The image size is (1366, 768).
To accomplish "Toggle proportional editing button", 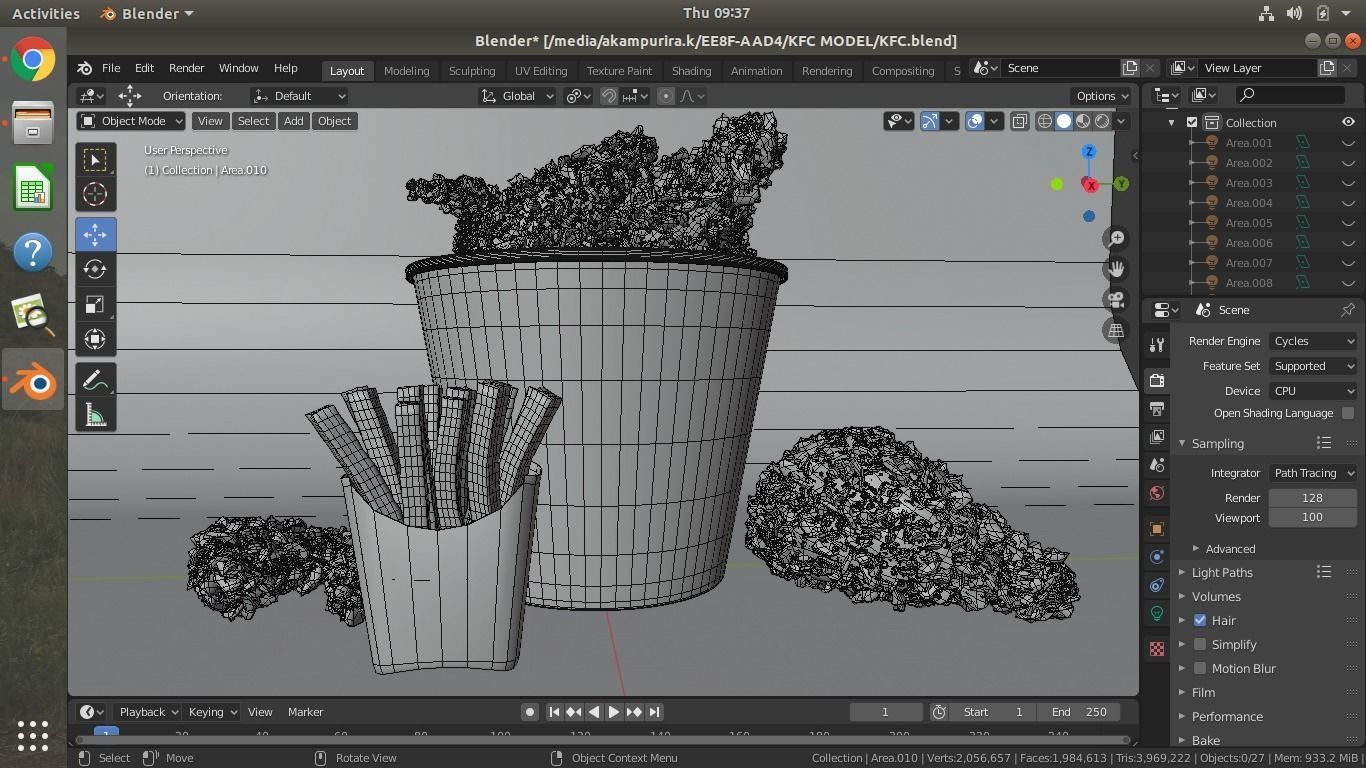I will [x=666, y=96].
